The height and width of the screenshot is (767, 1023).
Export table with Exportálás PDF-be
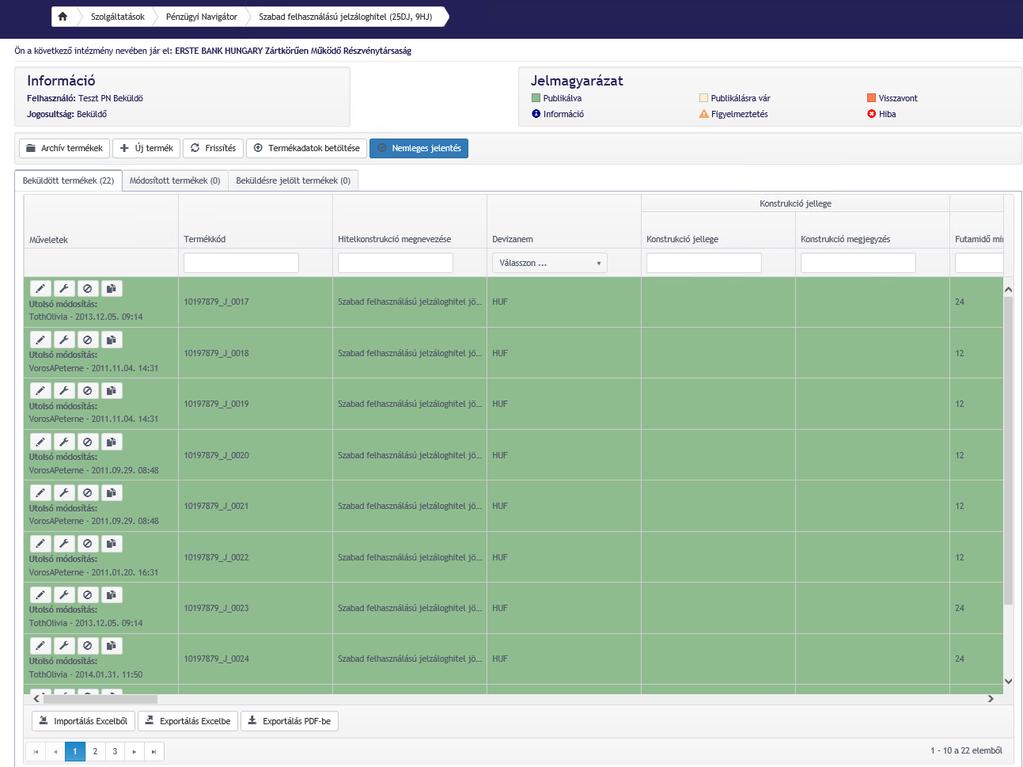290,721
